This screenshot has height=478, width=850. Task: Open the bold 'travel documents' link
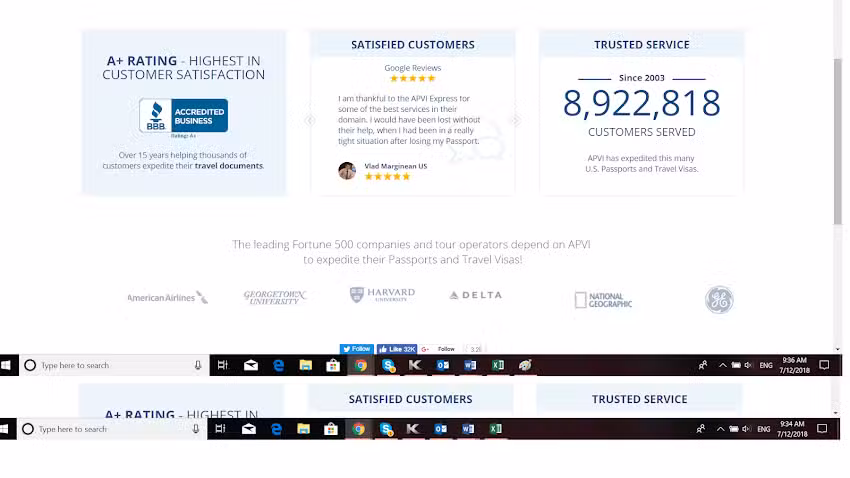tap(229, 166)
